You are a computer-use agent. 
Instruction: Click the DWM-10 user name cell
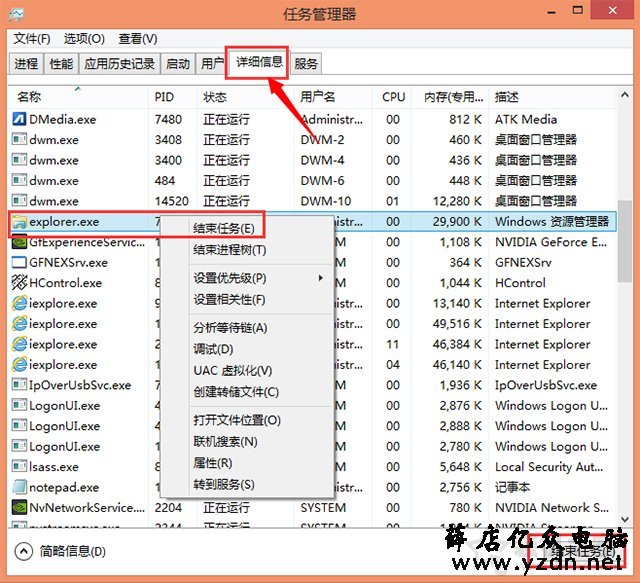point(325,201)
